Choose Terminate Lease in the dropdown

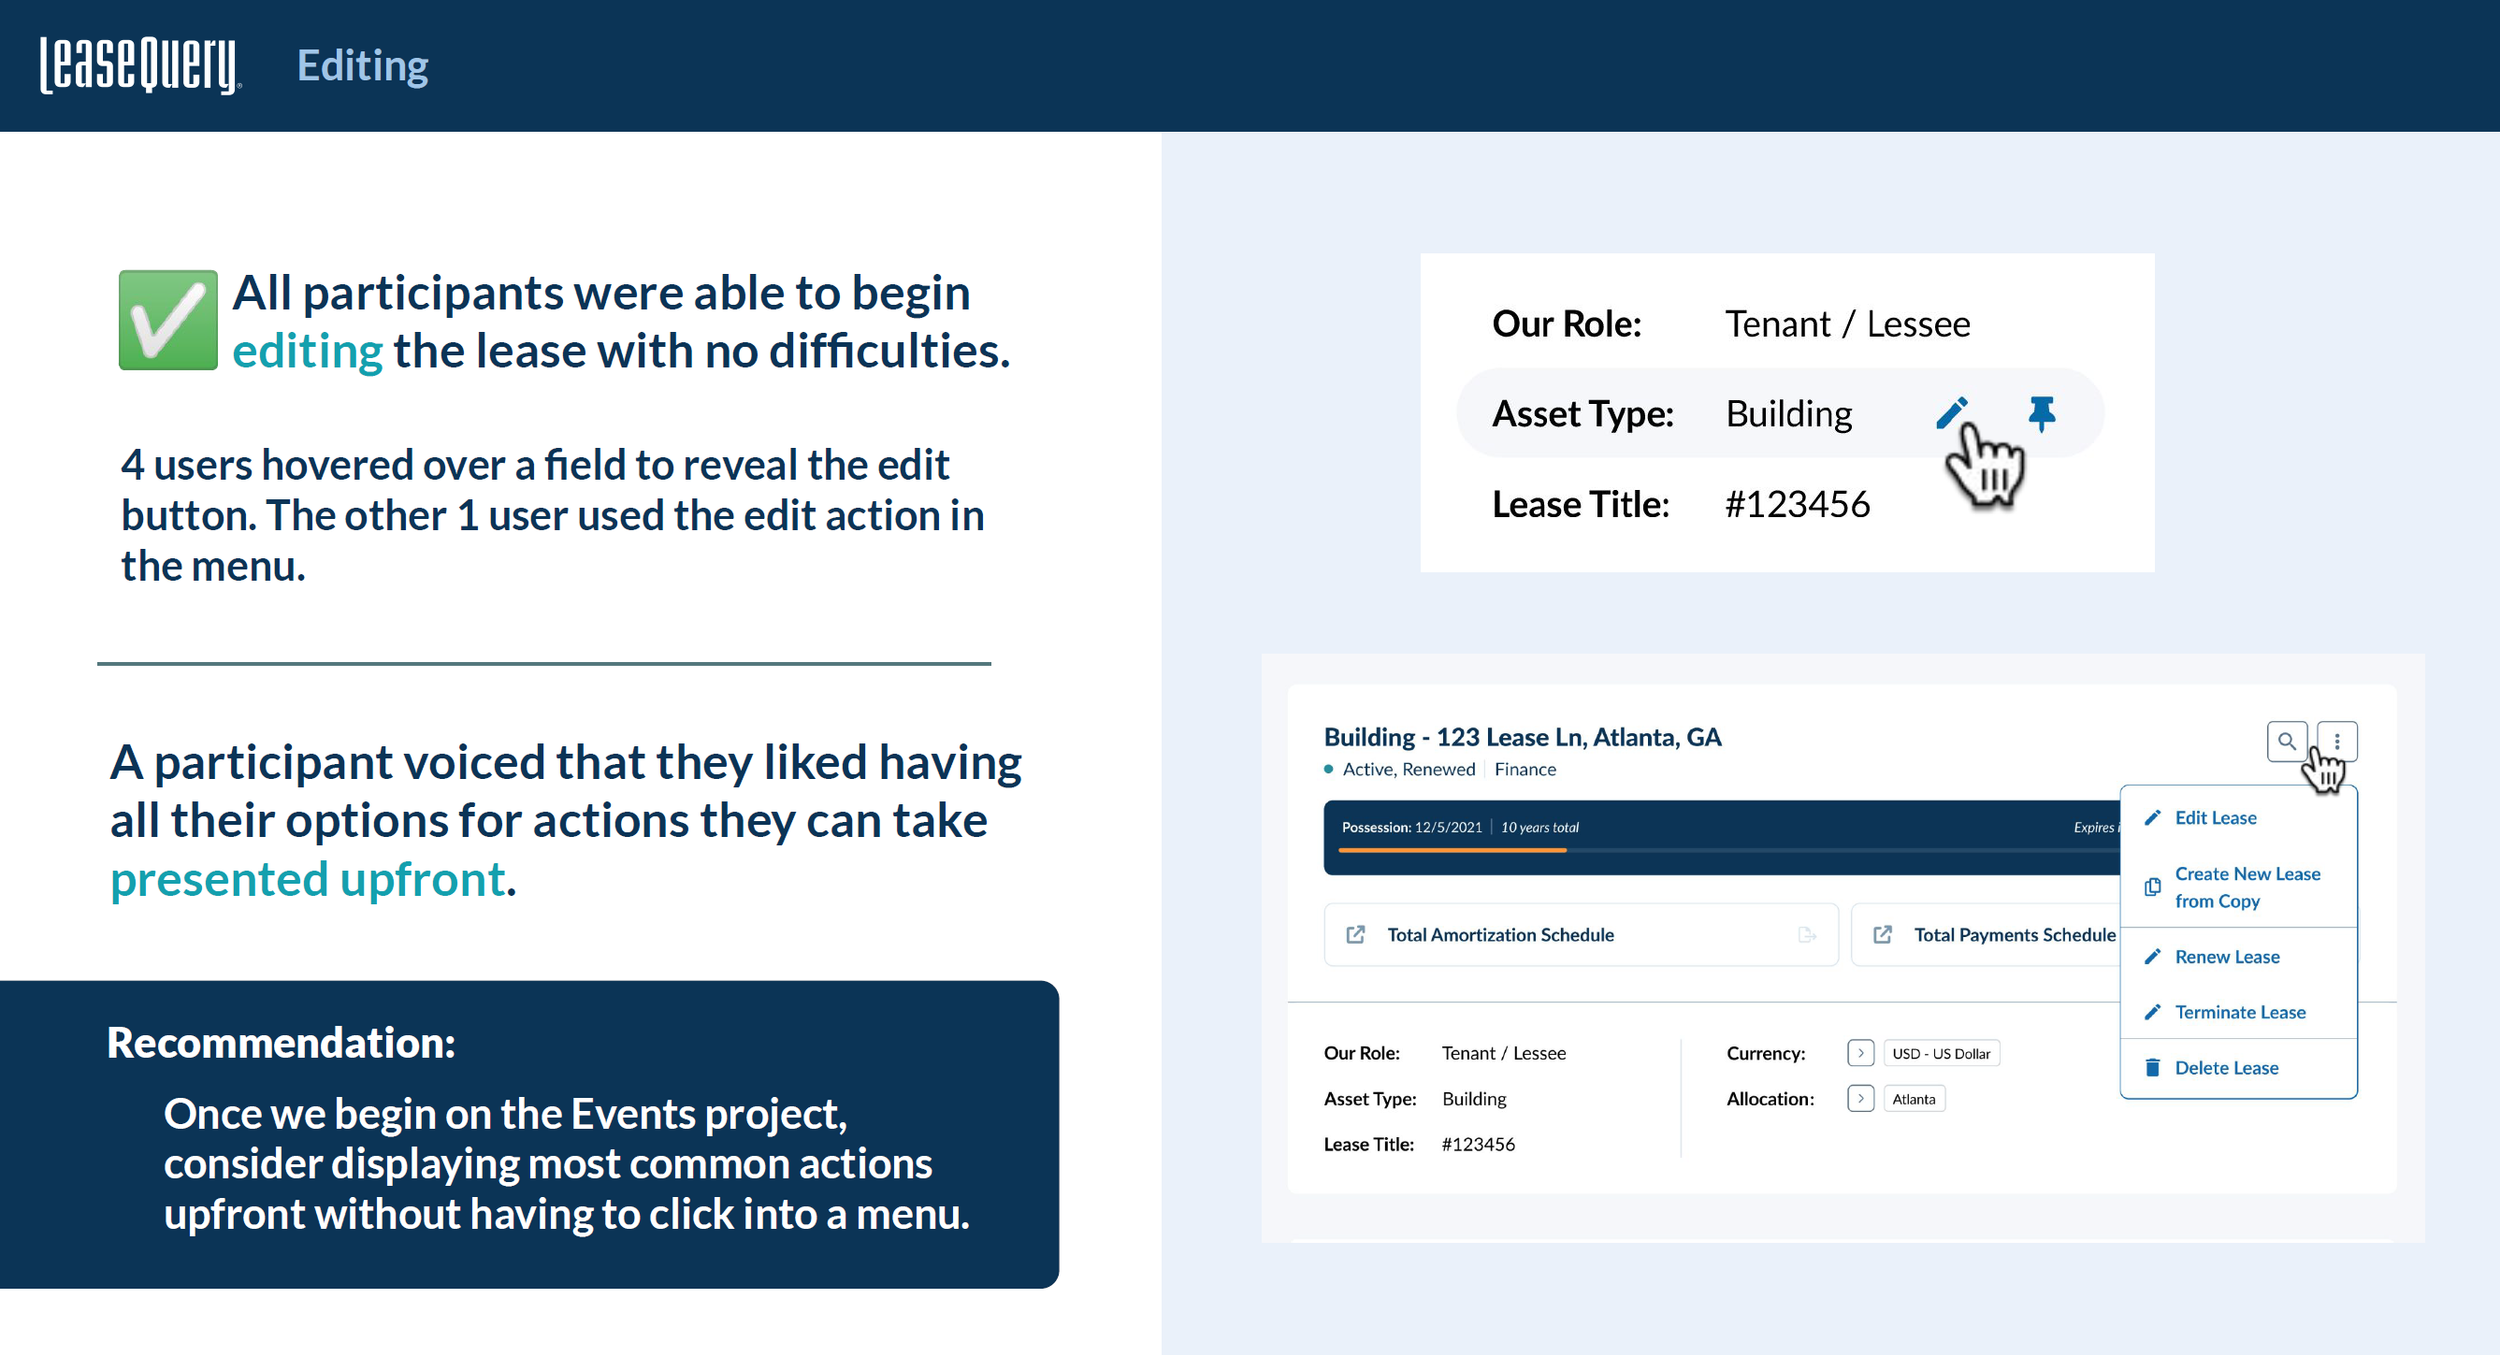coord(2239,1012)
